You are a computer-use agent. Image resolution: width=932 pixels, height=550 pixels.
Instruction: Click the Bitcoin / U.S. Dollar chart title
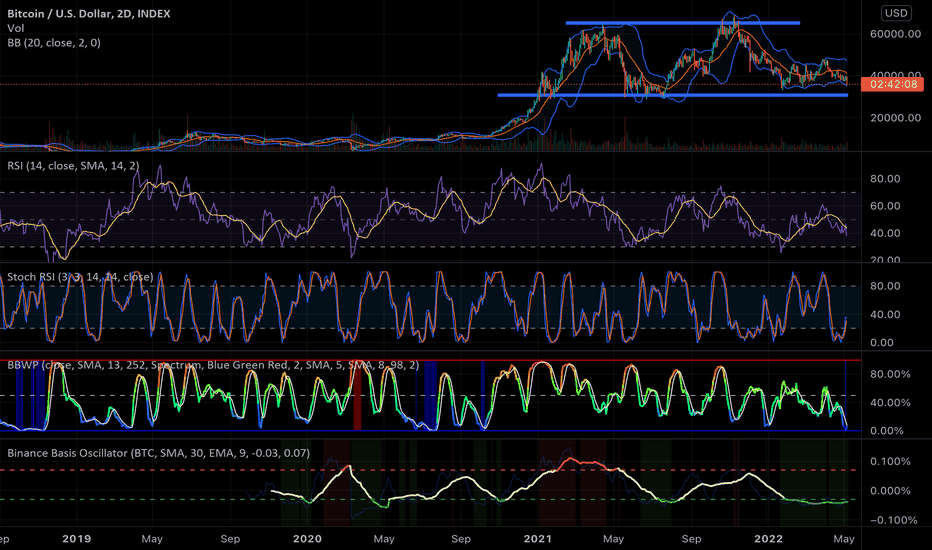tap(89, 14)
